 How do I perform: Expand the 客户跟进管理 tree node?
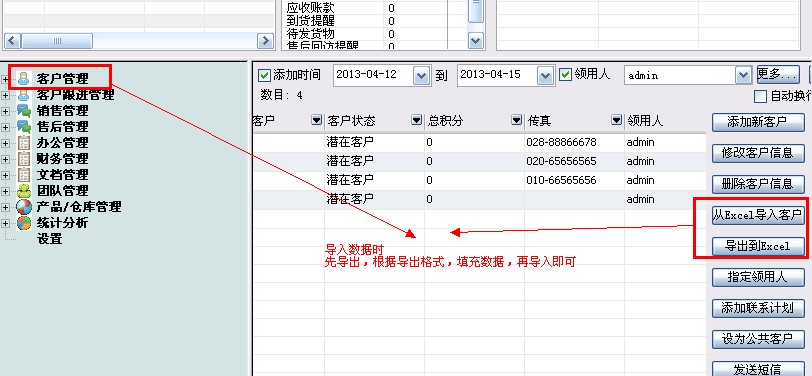pos(6,95)
